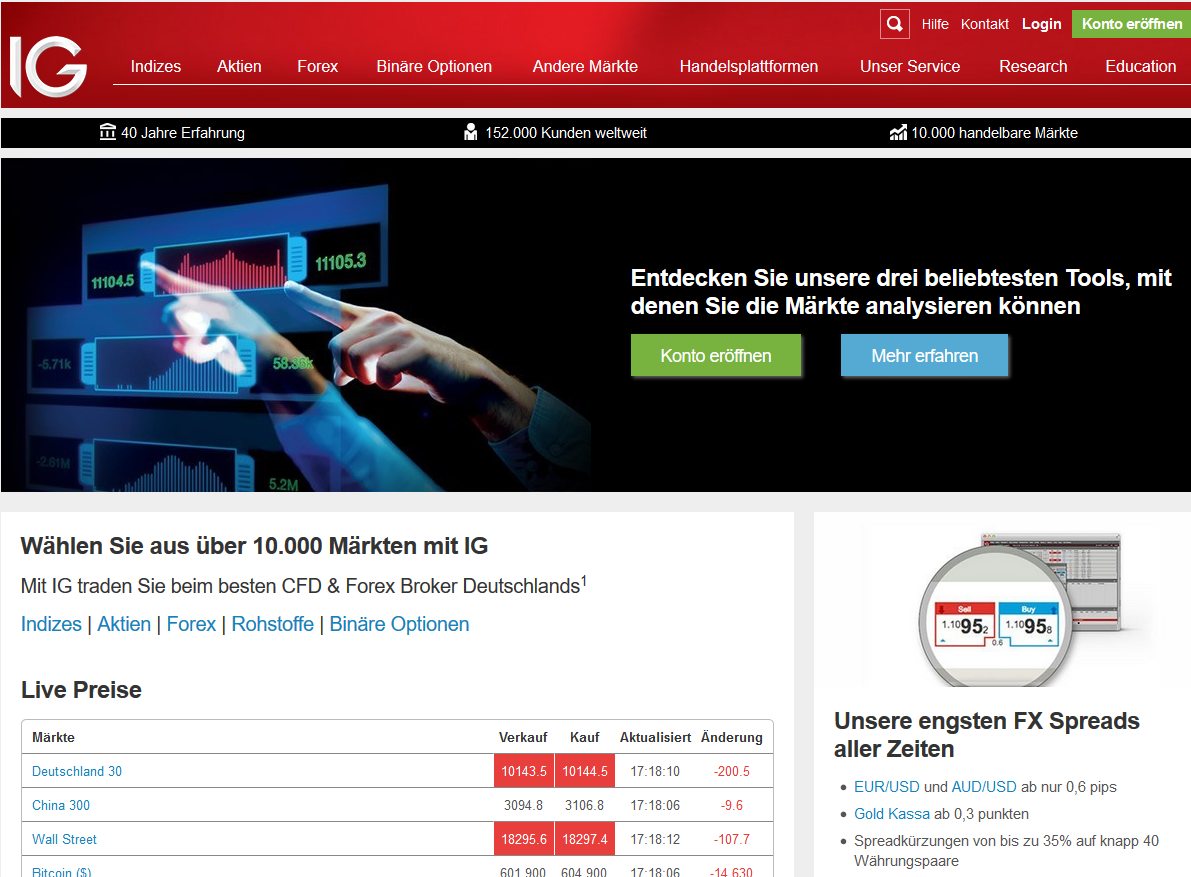Click Wall Street buy price 18297.4
1191x877 pixels.
point(585,840)
